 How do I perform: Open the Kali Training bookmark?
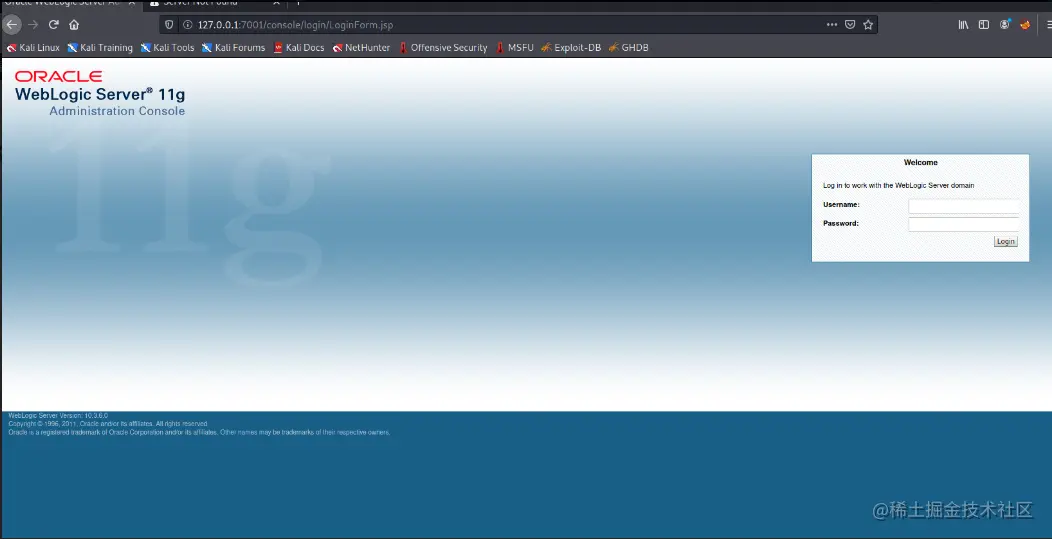(x=100, y=48)
